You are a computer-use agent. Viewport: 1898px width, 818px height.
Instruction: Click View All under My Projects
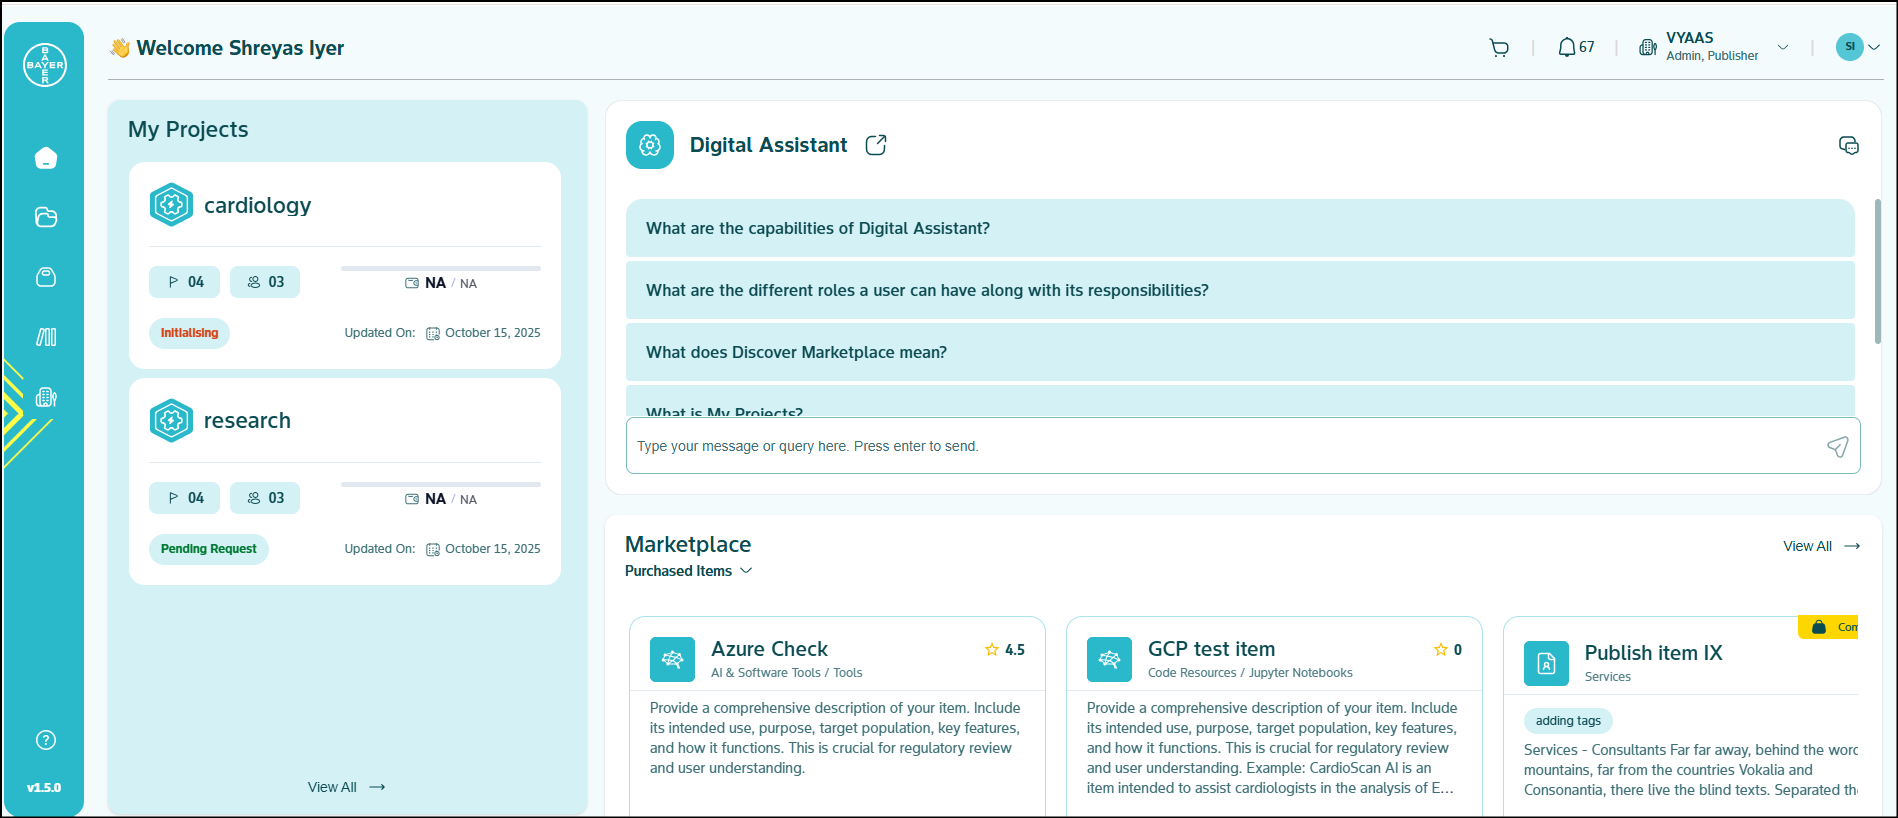pos(346,787)
